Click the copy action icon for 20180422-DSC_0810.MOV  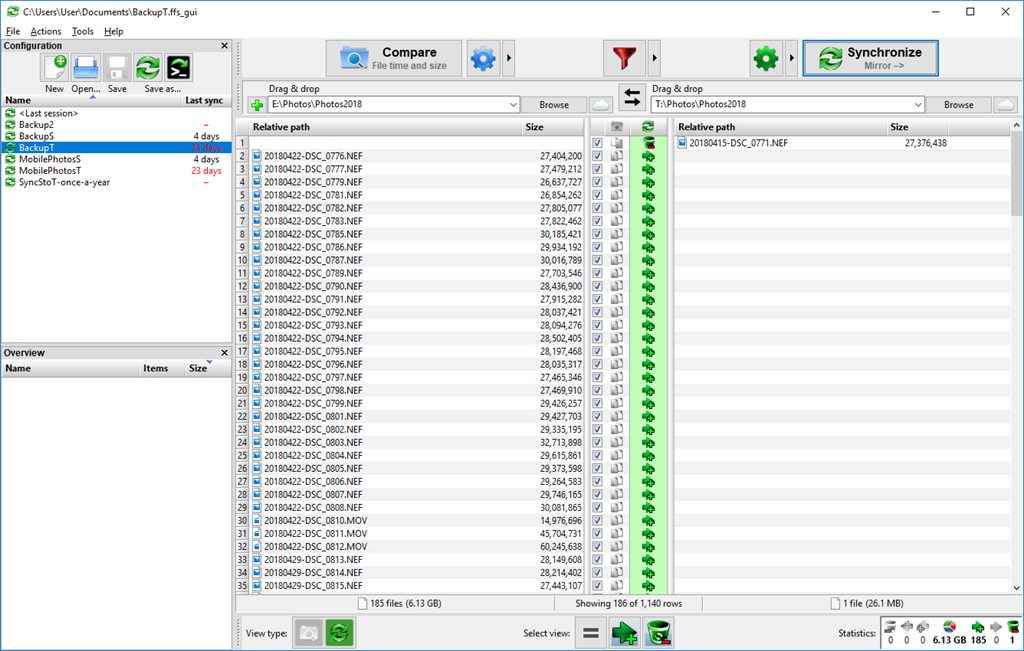(648, 521)
